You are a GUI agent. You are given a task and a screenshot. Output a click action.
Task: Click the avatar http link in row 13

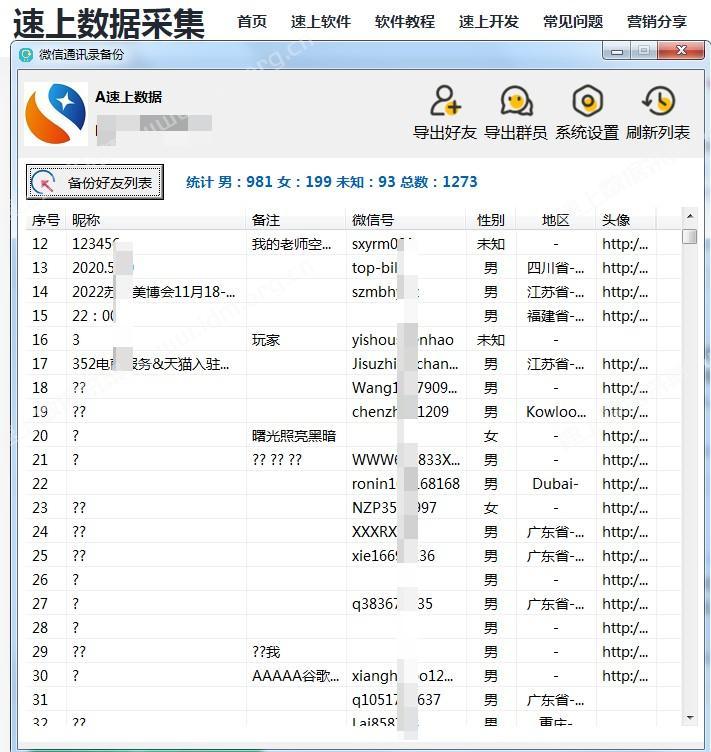tap(625, 268)
